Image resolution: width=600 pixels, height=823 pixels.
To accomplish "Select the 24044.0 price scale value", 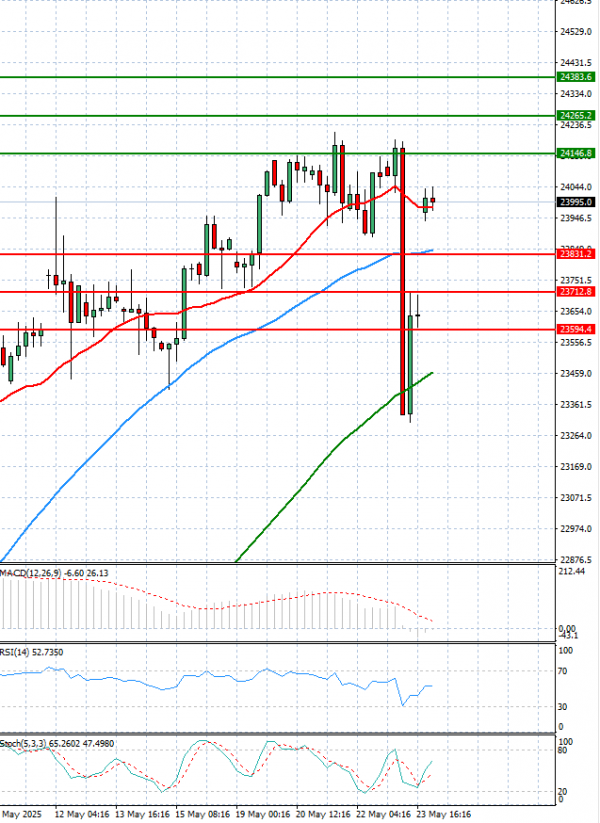I will tap(576, 187).
